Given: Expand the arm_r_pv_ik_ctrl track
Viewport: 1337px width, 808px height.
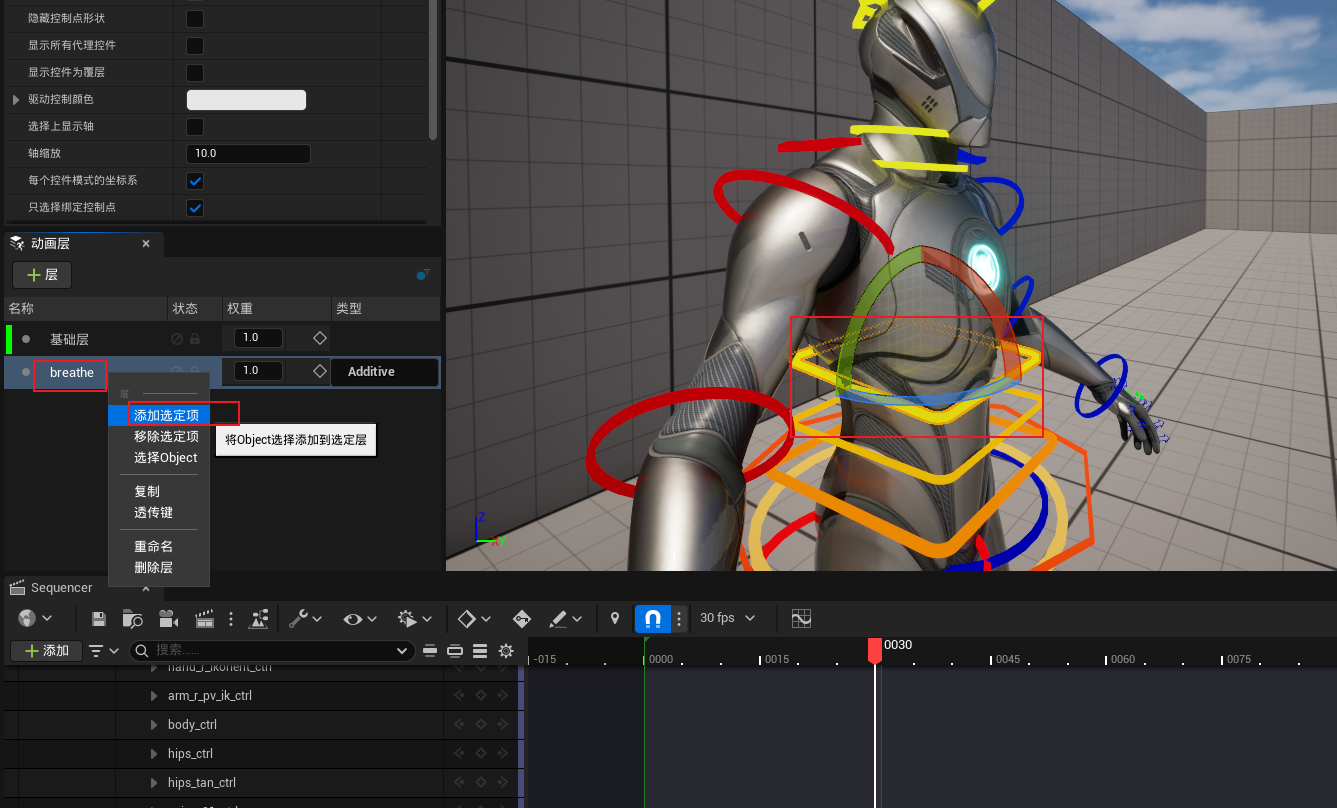Looking at the screenshot, I should click(154, 696).
